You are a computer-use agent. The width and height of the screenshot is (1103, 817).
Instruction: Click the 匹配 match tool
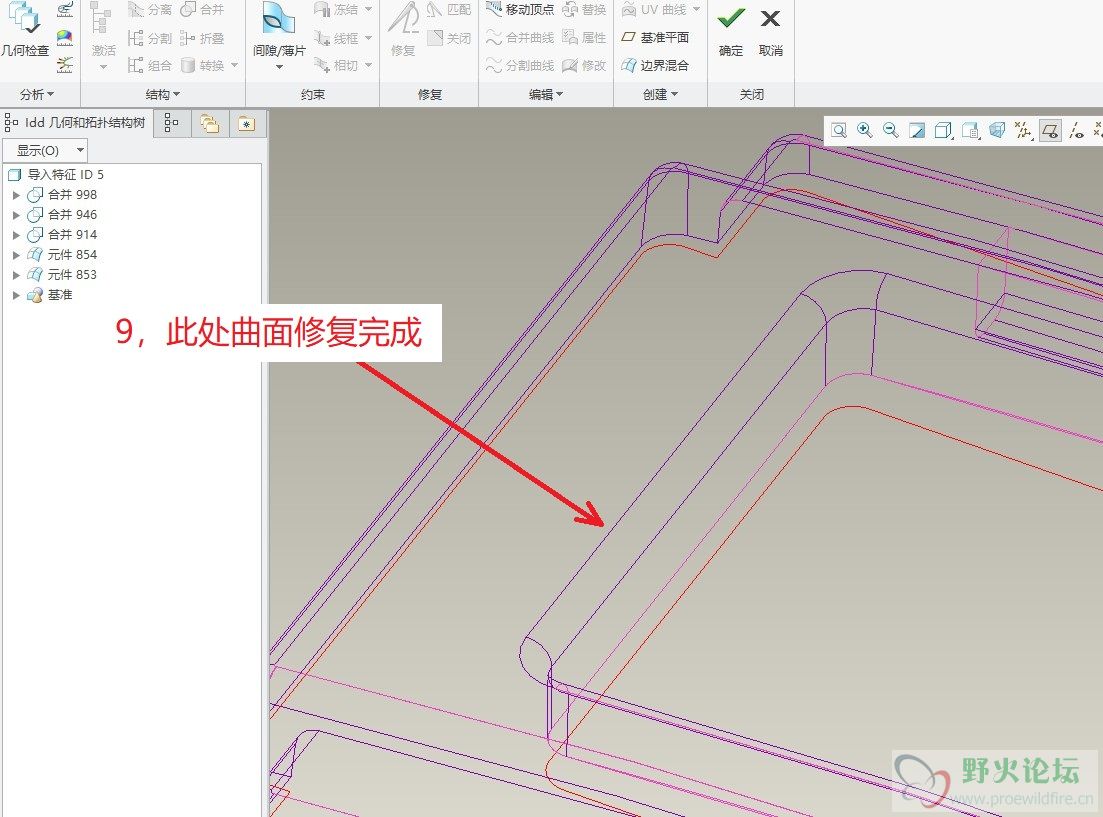pos(449,10)
